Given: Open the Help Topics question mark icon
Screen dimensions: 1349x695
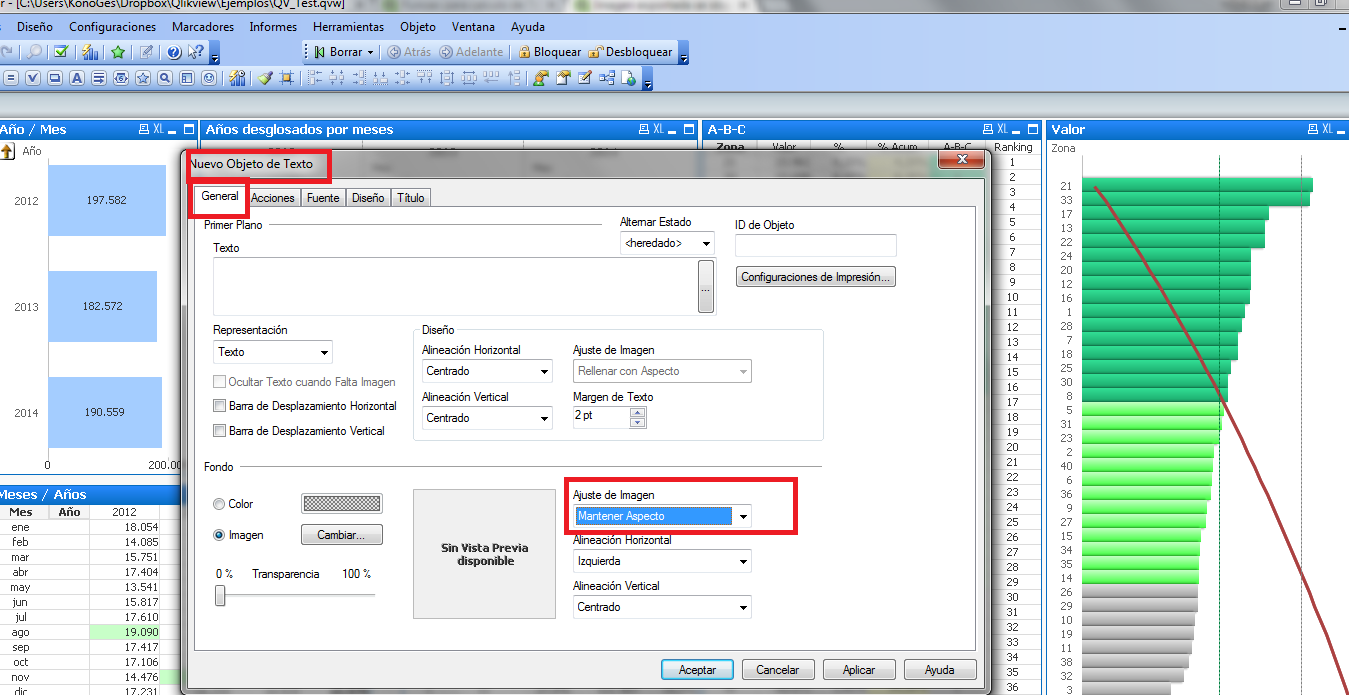Looking at the screenshot, I should pyautogui.click(x=174, y=52).
